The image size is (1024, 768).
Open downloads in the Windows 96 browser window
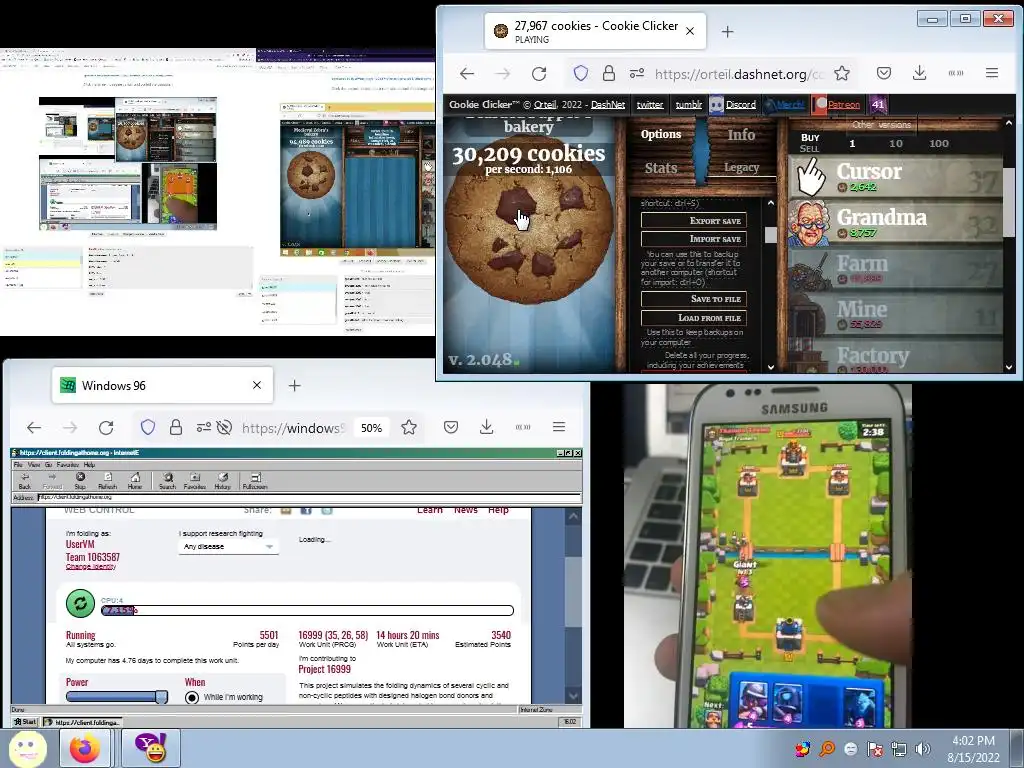487,428
